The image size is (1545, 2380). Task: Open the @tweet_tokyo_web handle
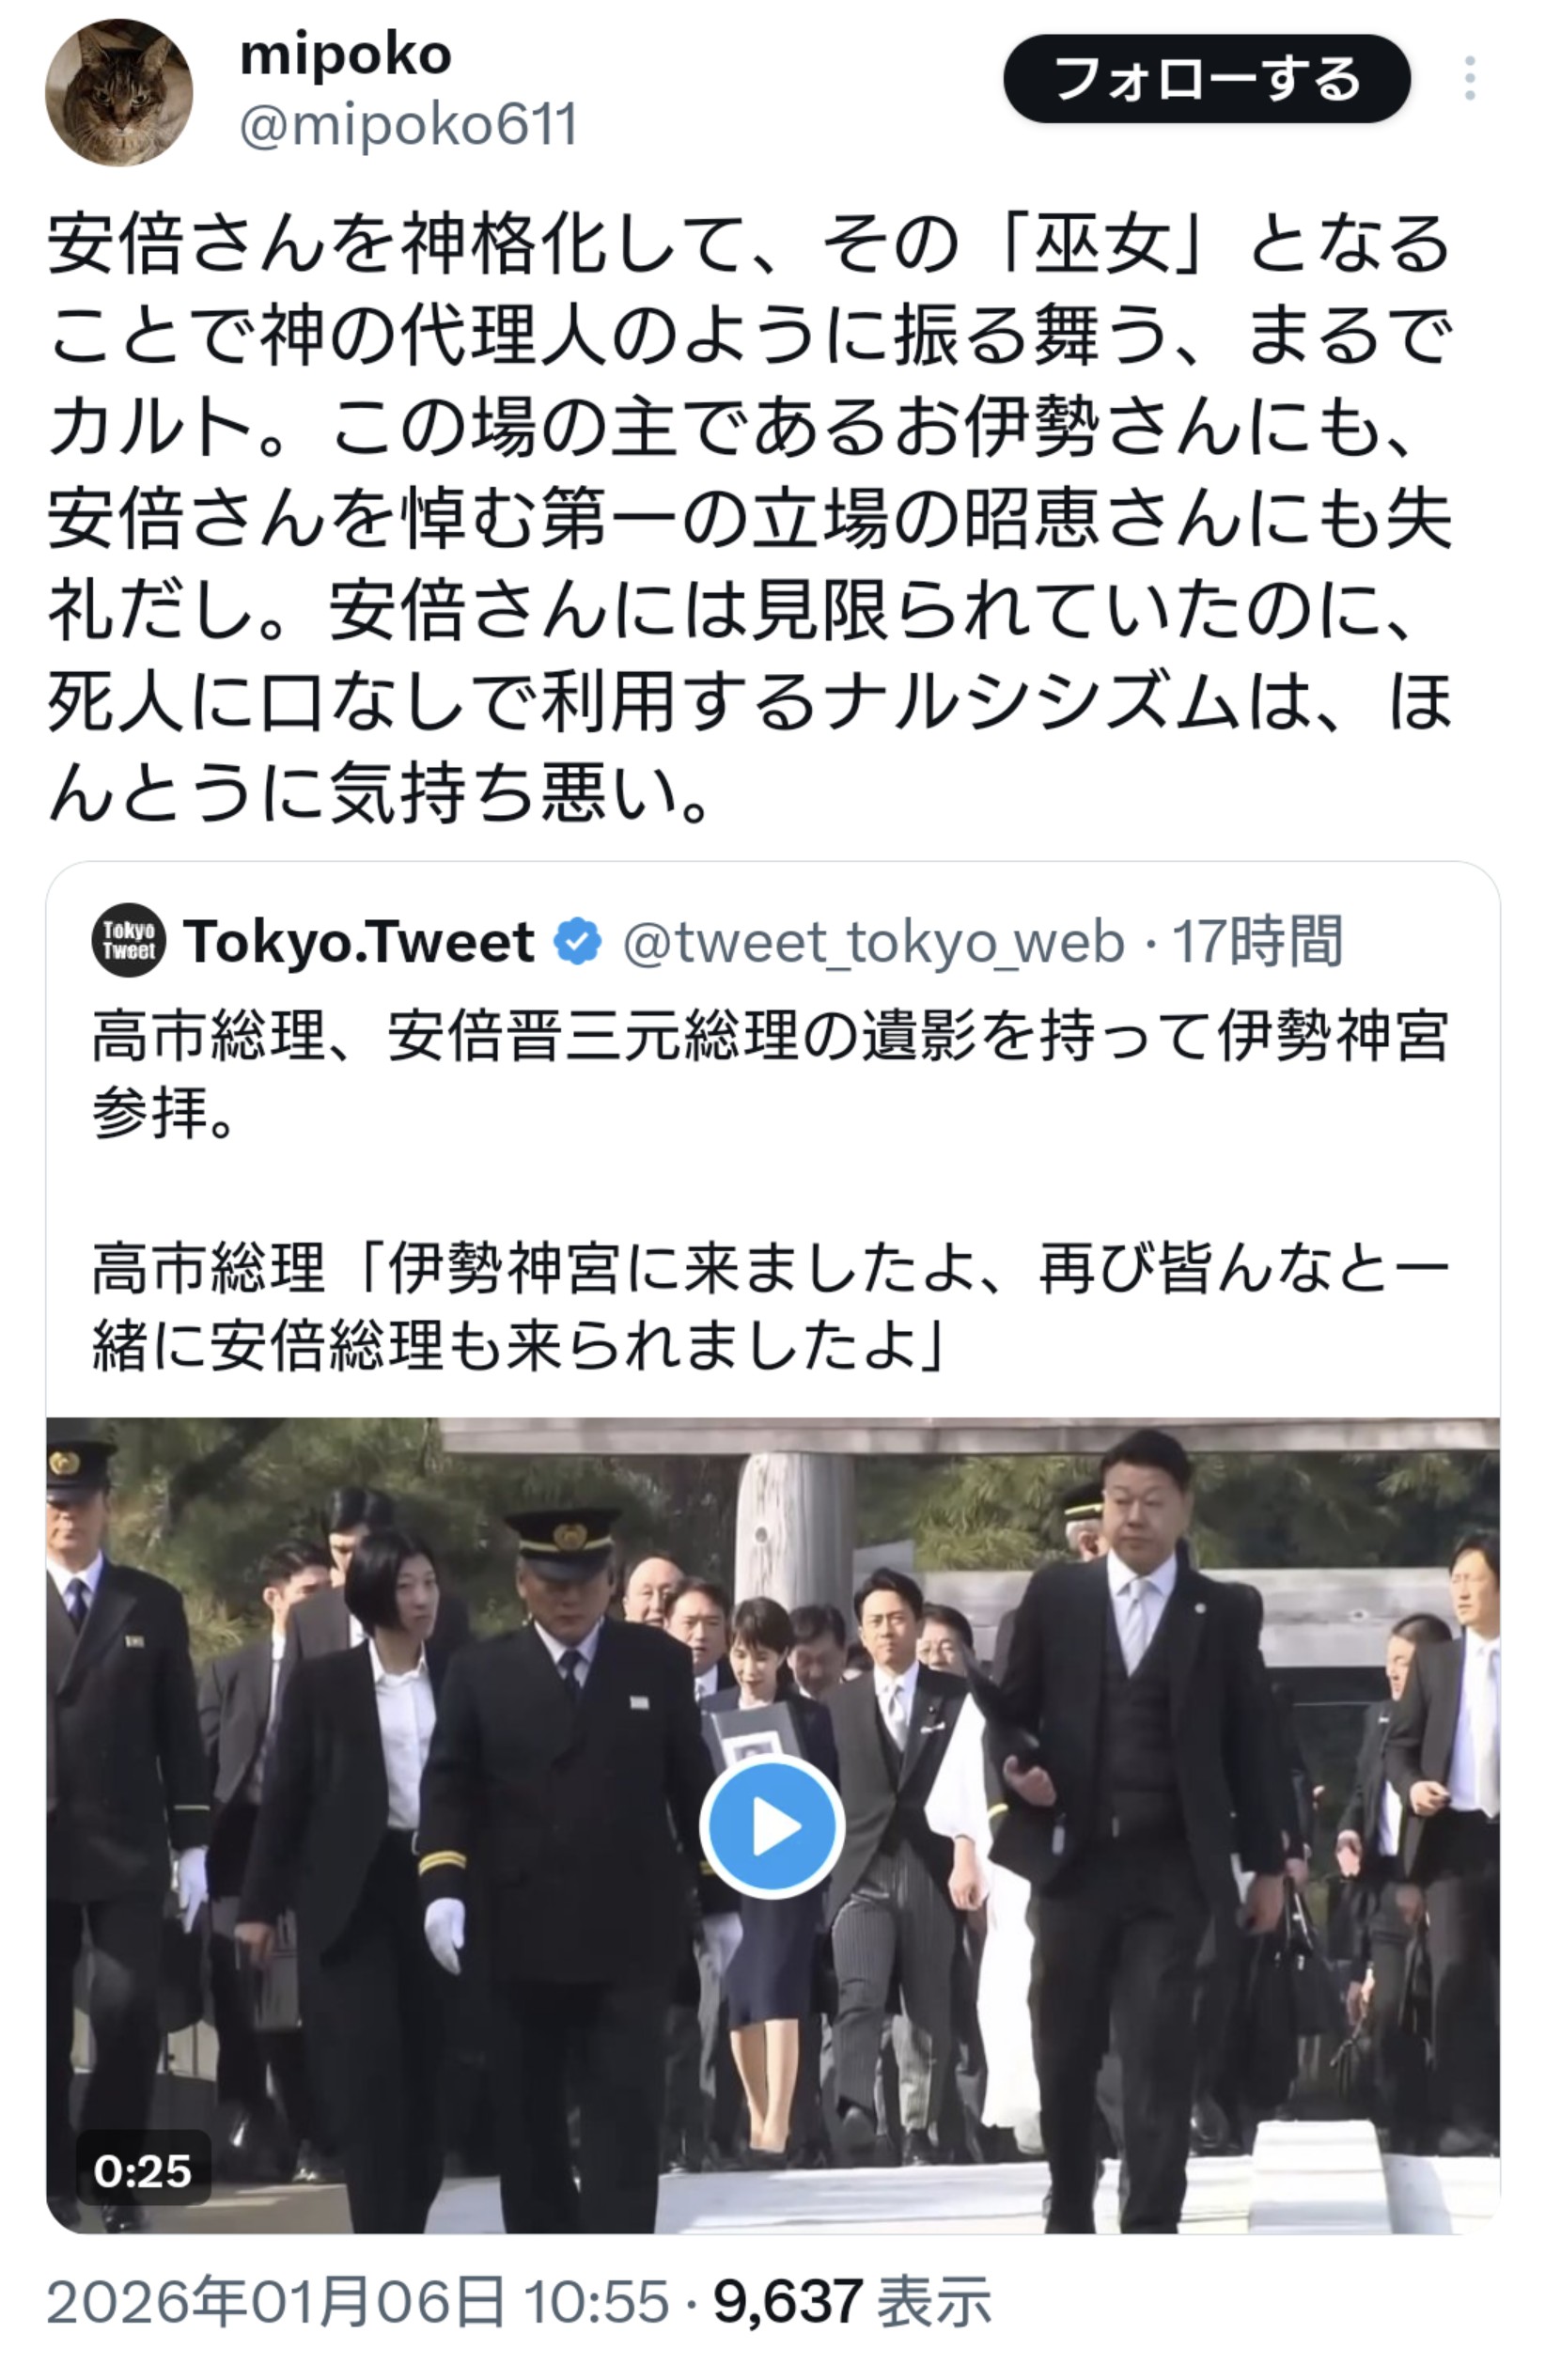pos(874,942)
